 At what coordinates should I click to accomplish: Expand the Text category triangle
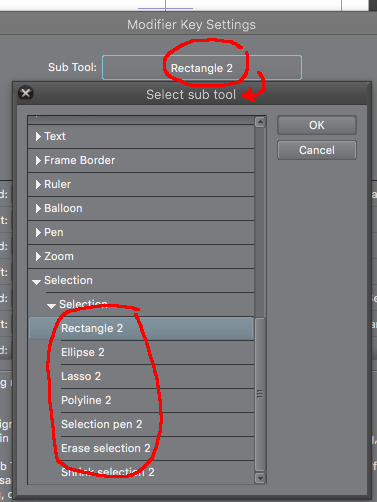tap(38, 136)
